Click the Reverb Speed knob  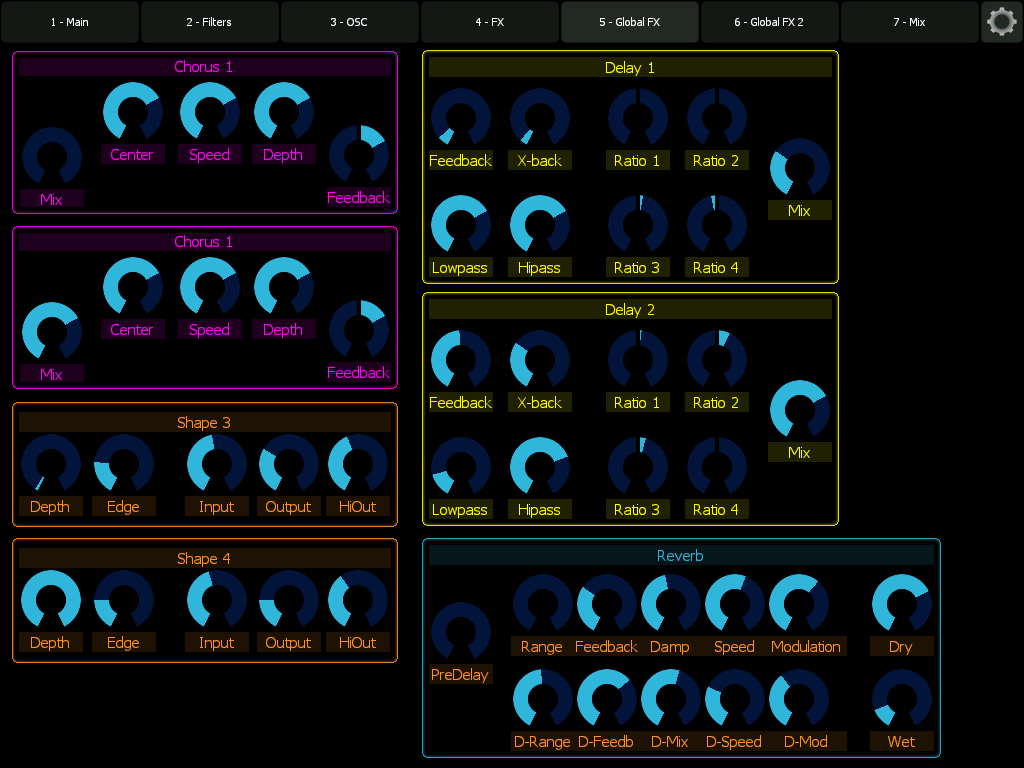(x=735, y=604)
